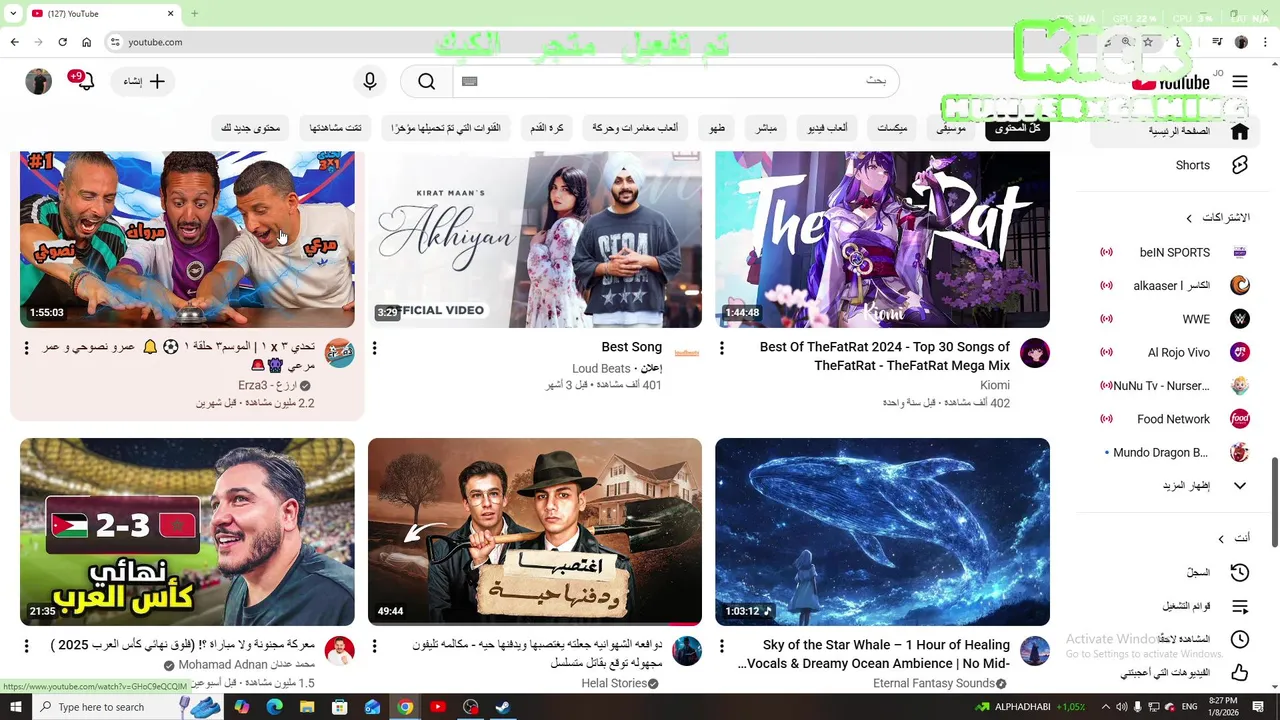Image resolution: width=1280 pixels, height=720 pixels.
Task: Select the 'مباشر' live chip
Action: click(766, 128)
